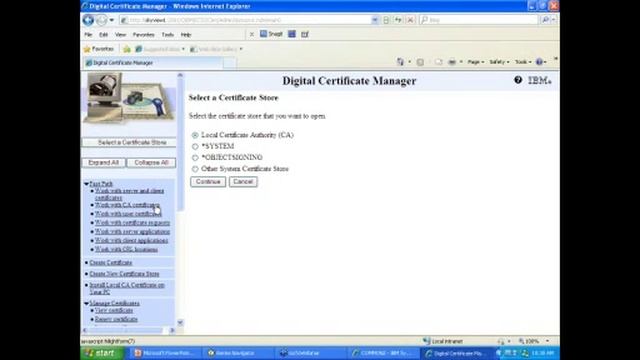Image resolution: width=640 pixels, height=360 pixels.
Task: Select the Digital Certificate Manager browser tab
Action: click(153, 63)
